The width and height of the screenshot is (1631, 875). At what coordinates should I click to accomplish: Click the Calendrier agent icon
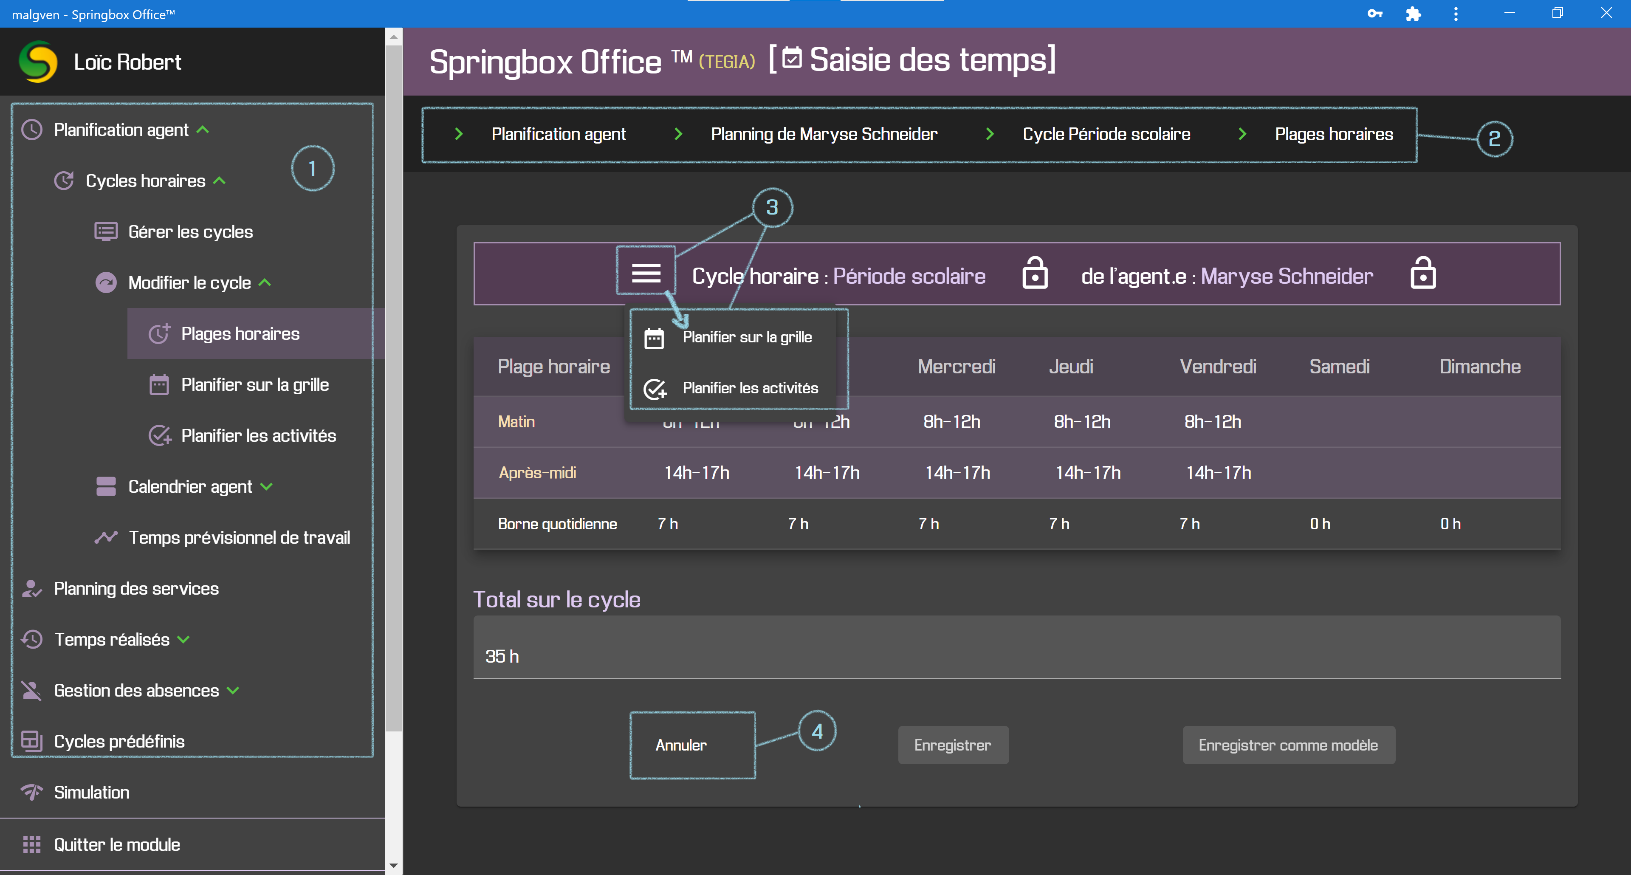click(x=106, y=487)
